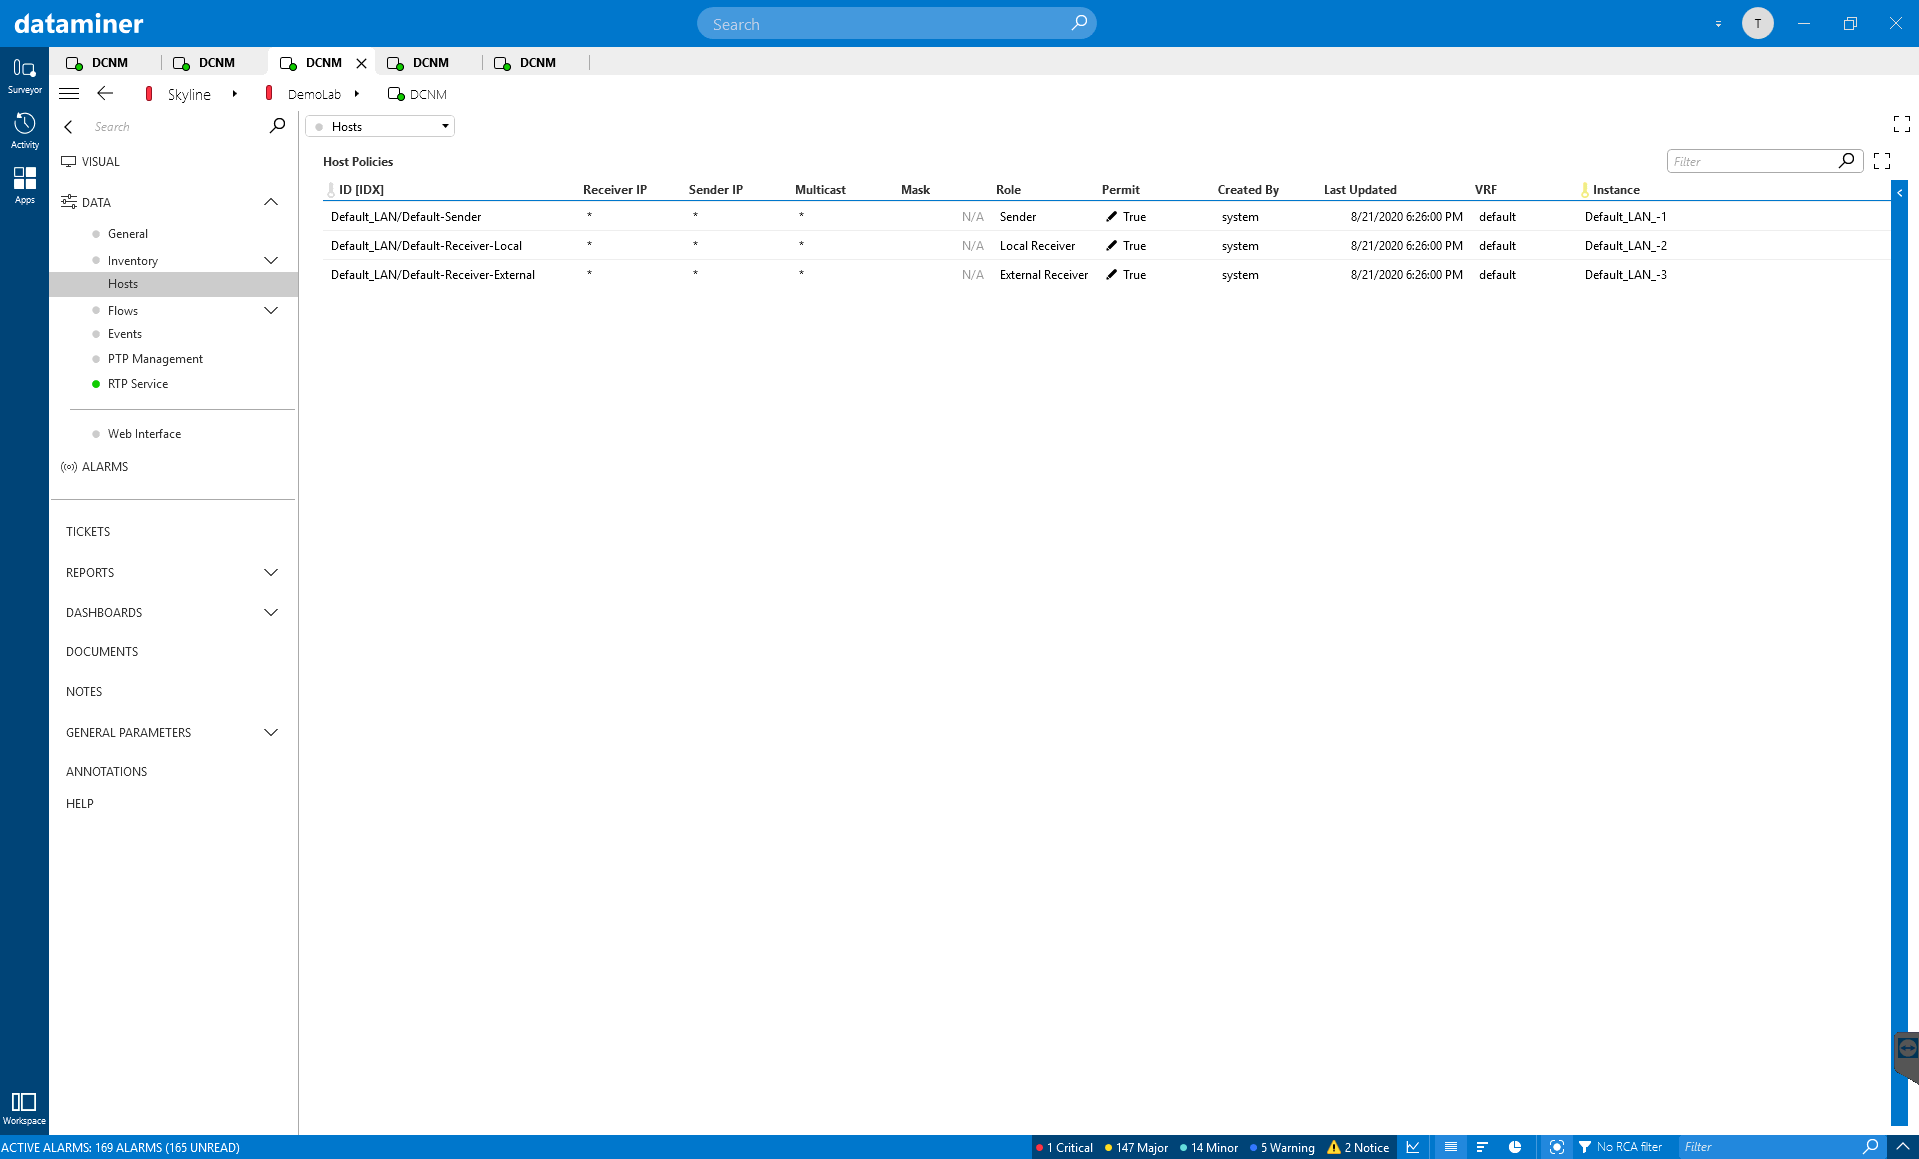Click the magnifier in the top search bar

pyautogui.click(x=1079, y=23)
